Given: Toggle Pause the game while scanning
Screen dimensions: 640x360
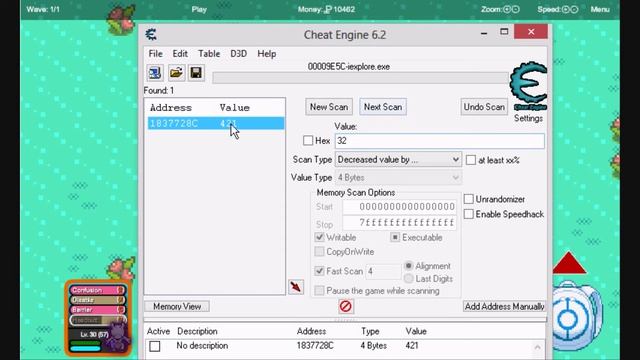Looking at the screenshot, I should click(319, 291).
